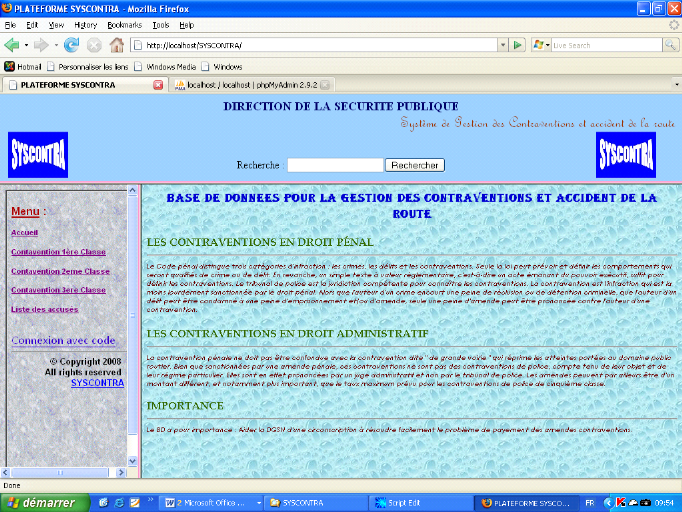
Task: Click the Firefox throbber activity icon
Action: pyautogui.click(x=674, y=25)
